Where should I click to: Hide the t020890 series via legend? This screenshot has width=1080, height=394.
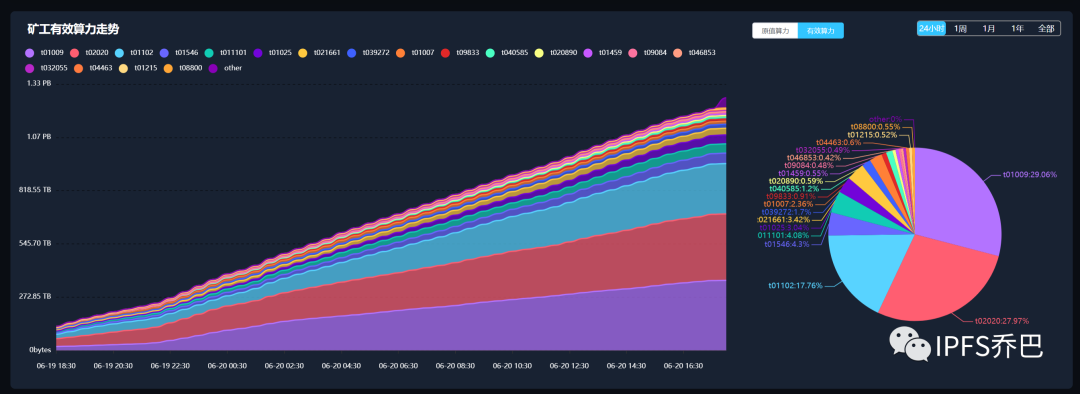point(556,52)
